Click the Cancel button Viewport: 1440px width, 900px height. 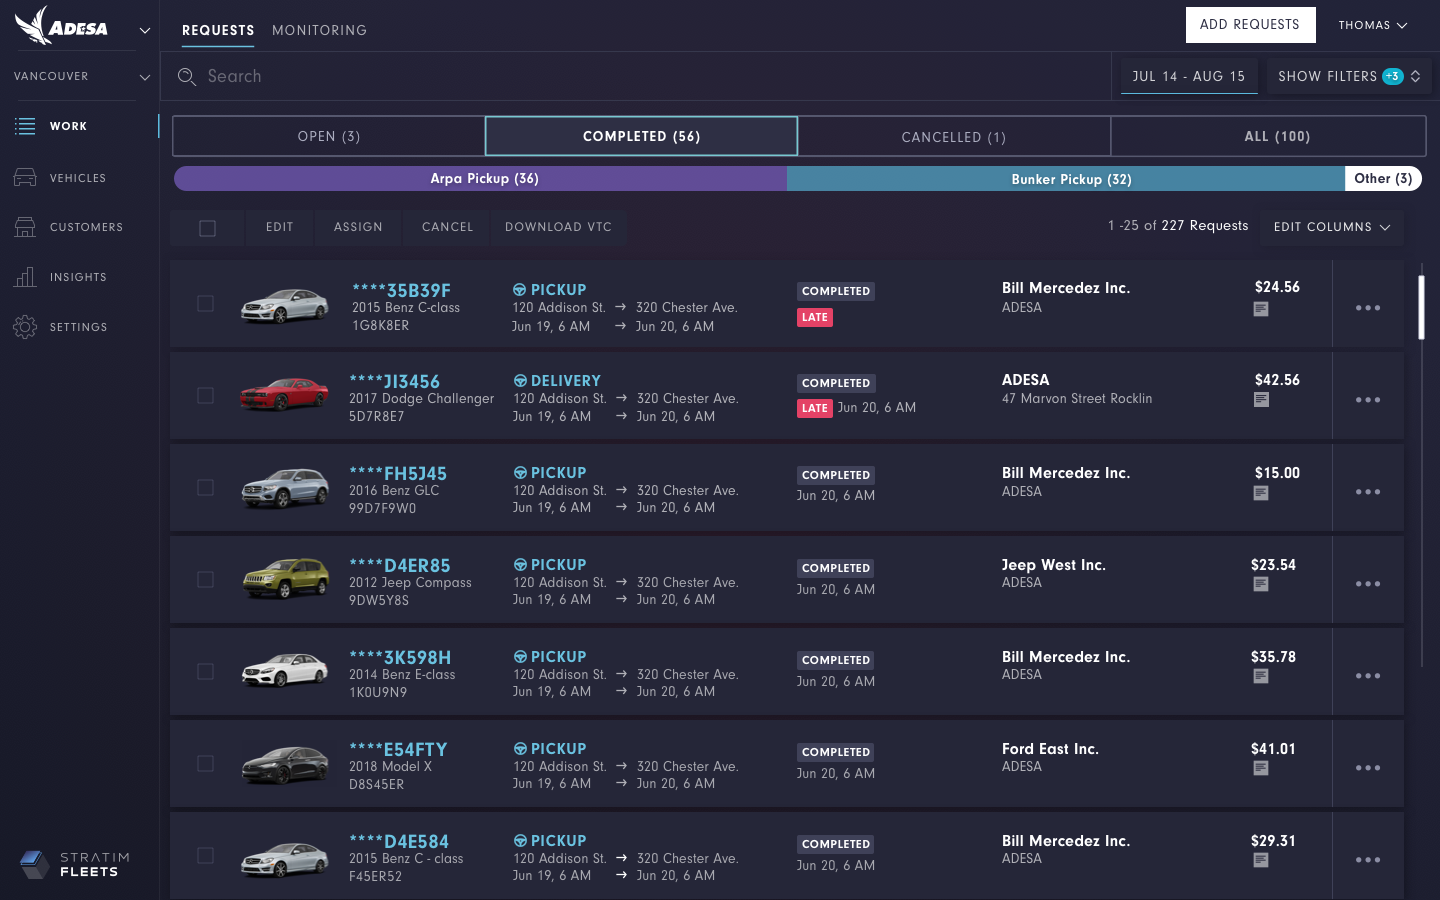tap(448, 227)
